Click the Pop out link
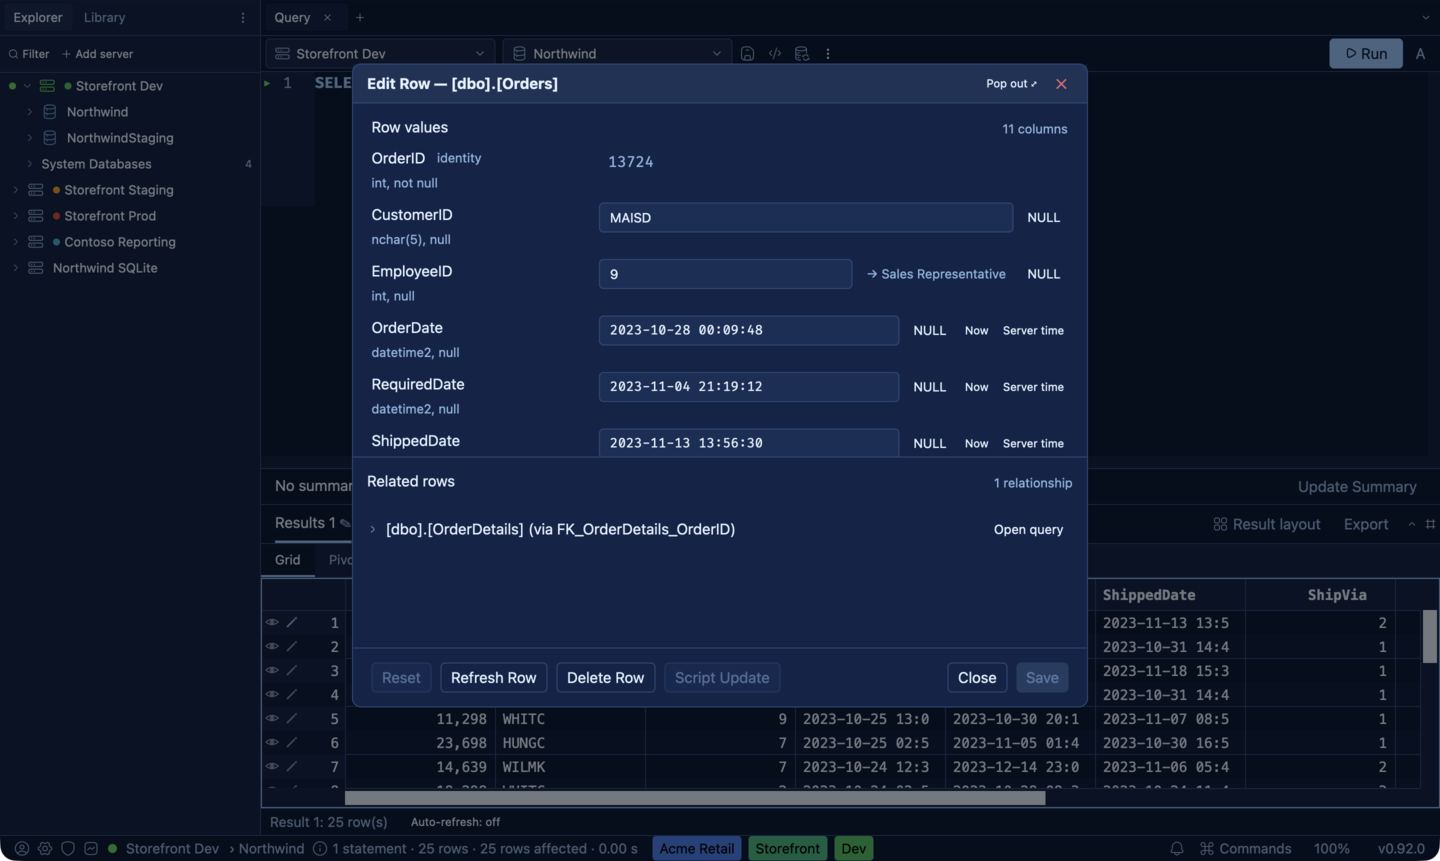 [x=1011, y=84]
